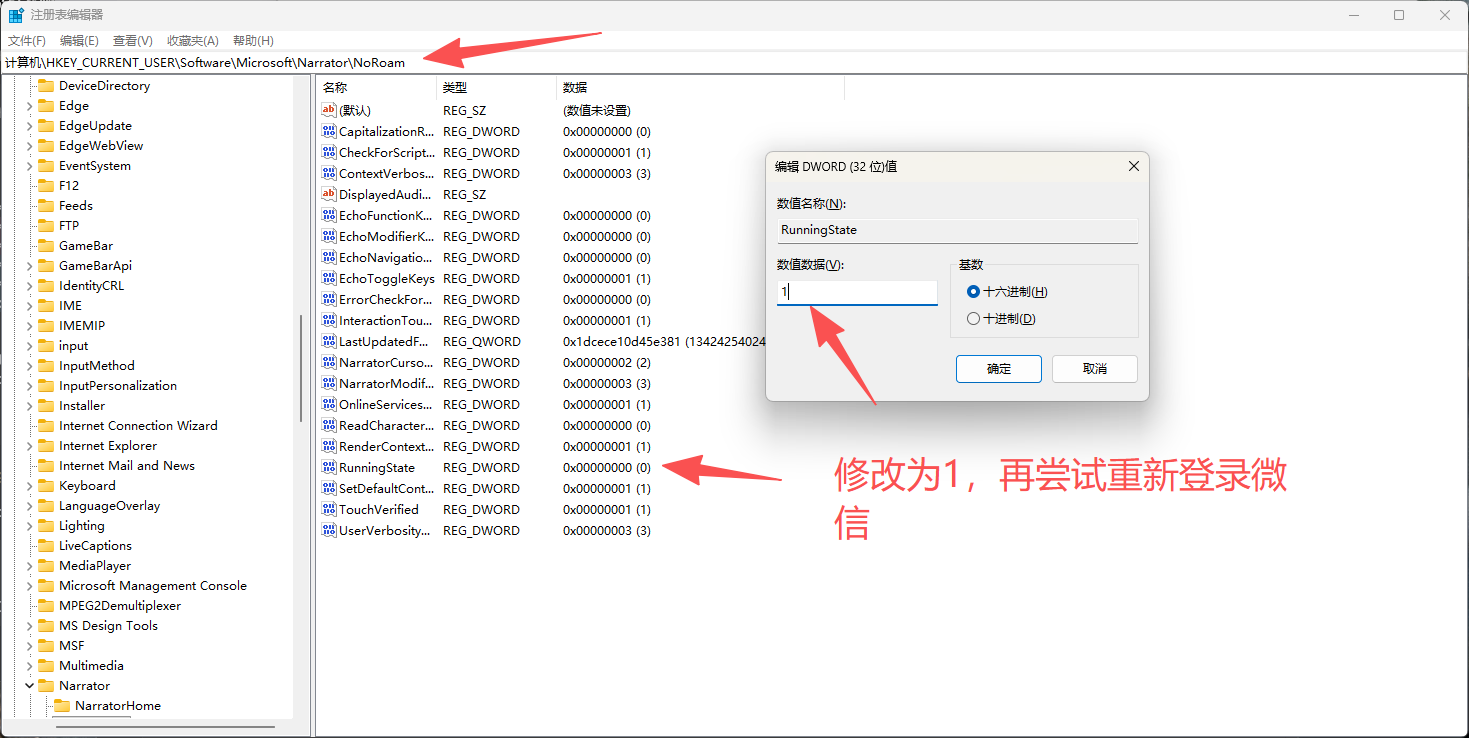This screenshot has height=738, width=1469.
Task: Click the string icon beside DisplayedAudi... value
Action: coord(328,194)
